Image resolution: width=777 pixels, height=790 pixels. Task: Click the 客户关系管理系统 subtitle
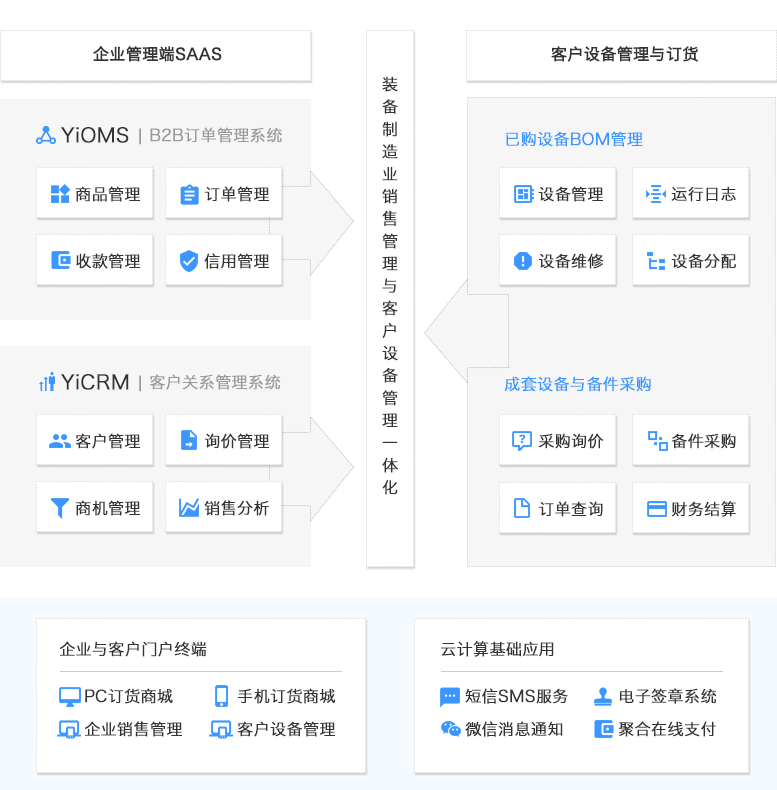[215, 382]
